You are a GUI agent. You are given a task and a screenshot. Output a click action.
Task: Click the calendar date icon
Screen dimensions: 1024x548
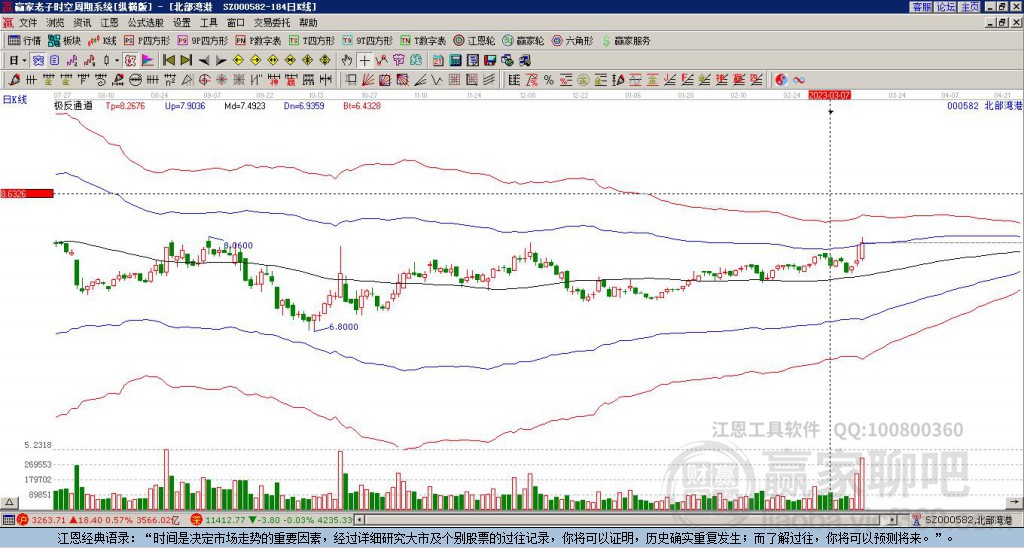(x=439, y=61)
